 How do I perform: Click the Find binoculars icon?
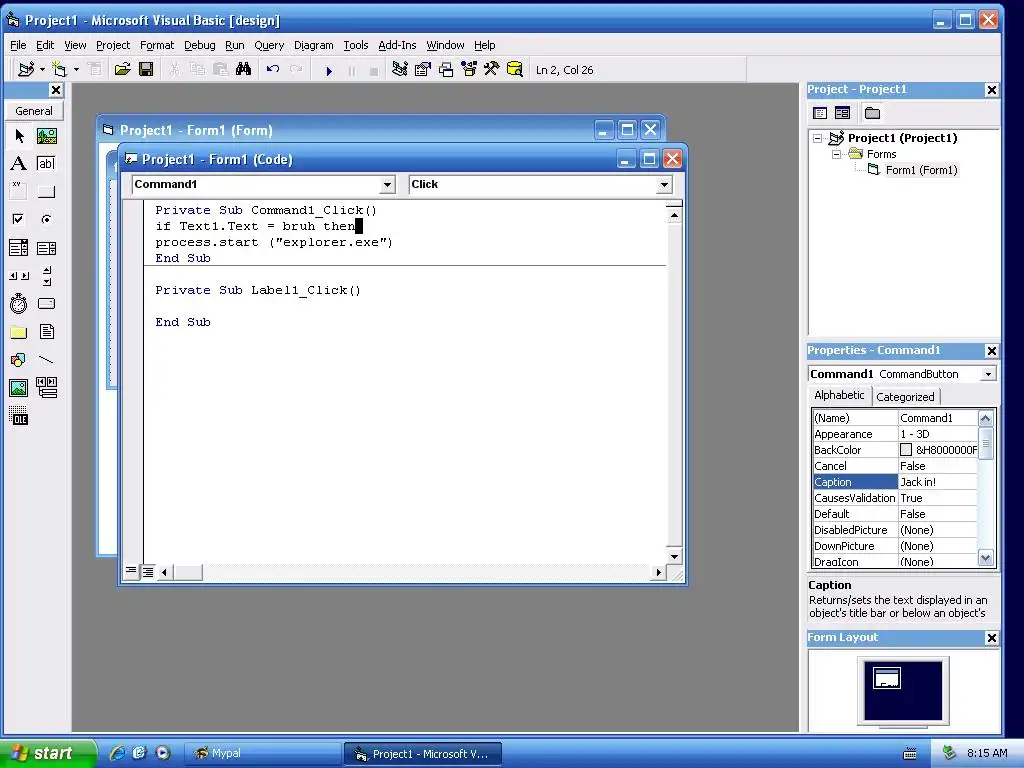[244, 69]
